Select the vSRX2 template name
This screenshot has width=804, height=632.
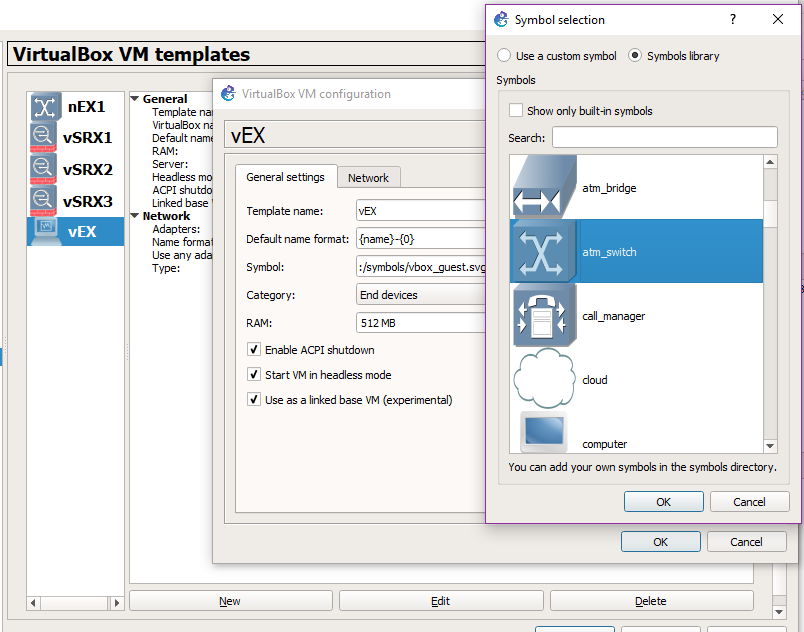(88, 170)
